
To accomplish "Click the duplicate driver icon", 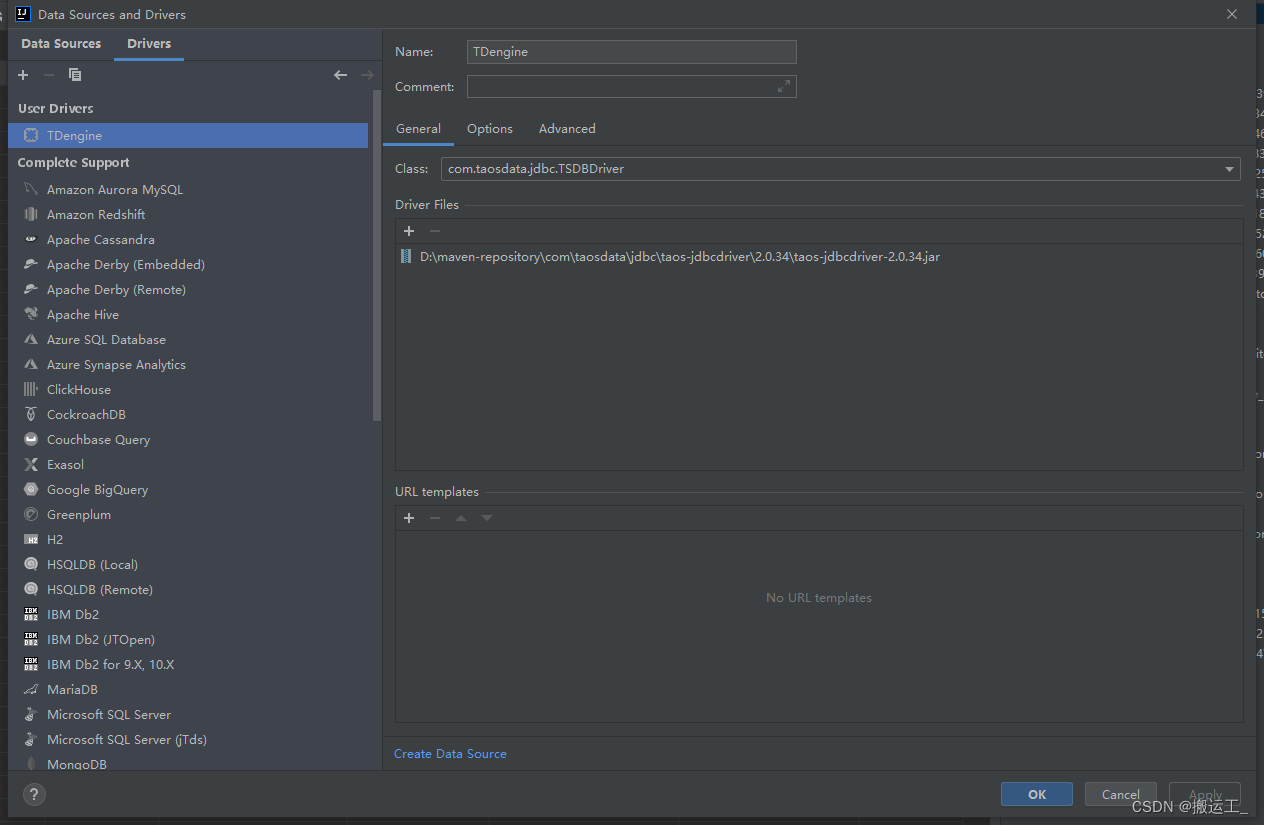I will [x=75, y=75].
